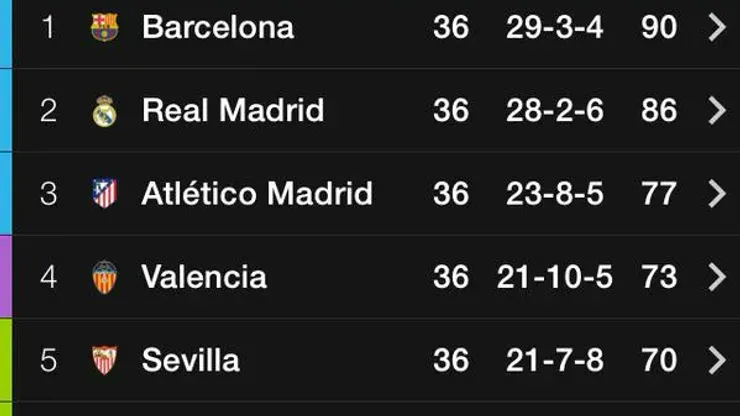Select the Real Madrid team name
The image size is (740, 416).
point(233,110)
